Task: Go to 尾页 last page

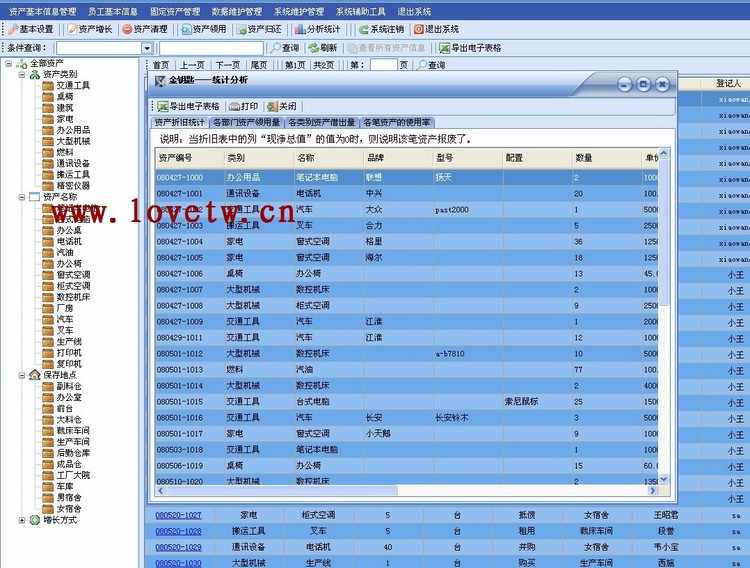Action: [x=259, y=65]
